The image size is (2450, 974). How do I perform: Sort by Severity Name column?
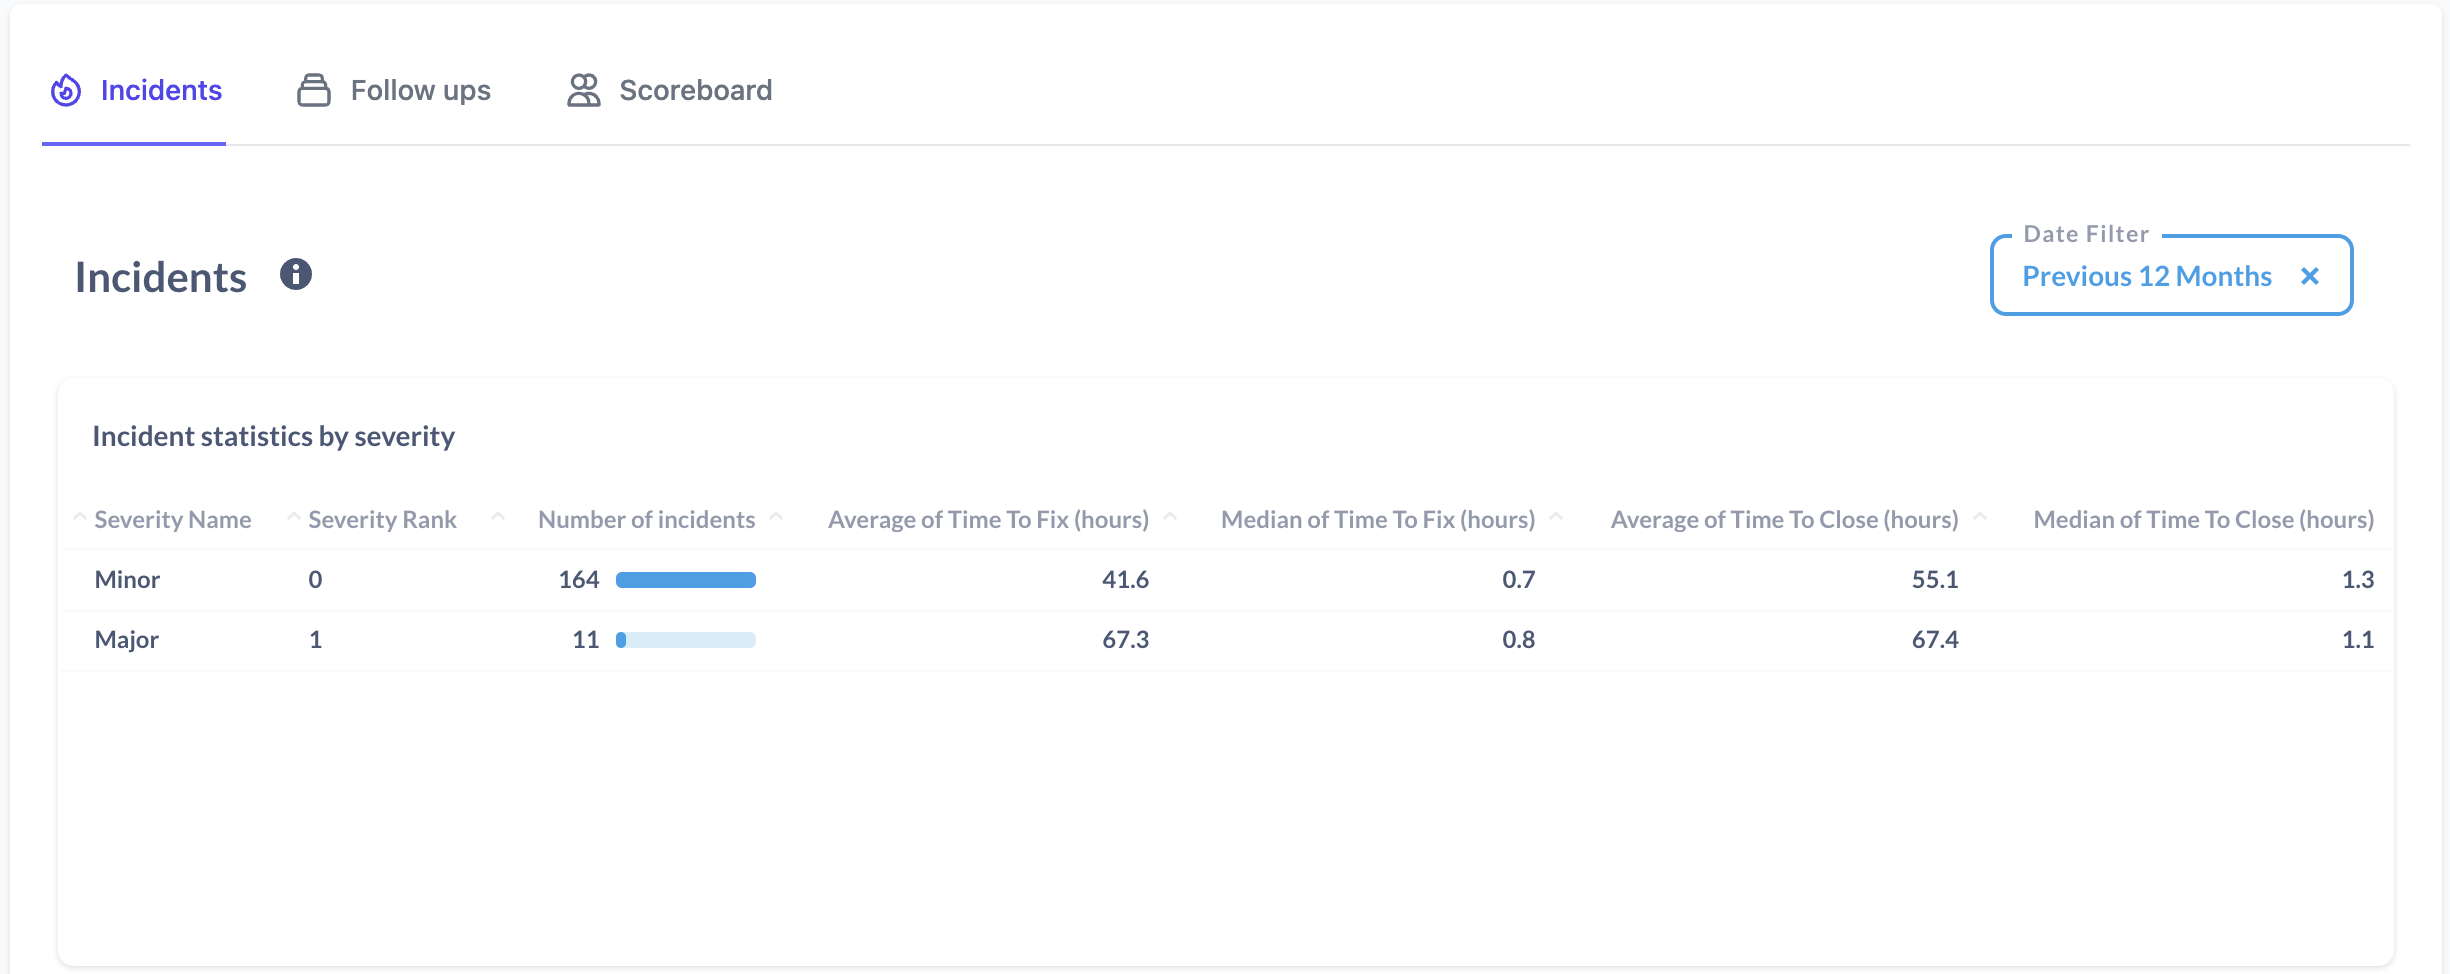click(x=173, y=520)
